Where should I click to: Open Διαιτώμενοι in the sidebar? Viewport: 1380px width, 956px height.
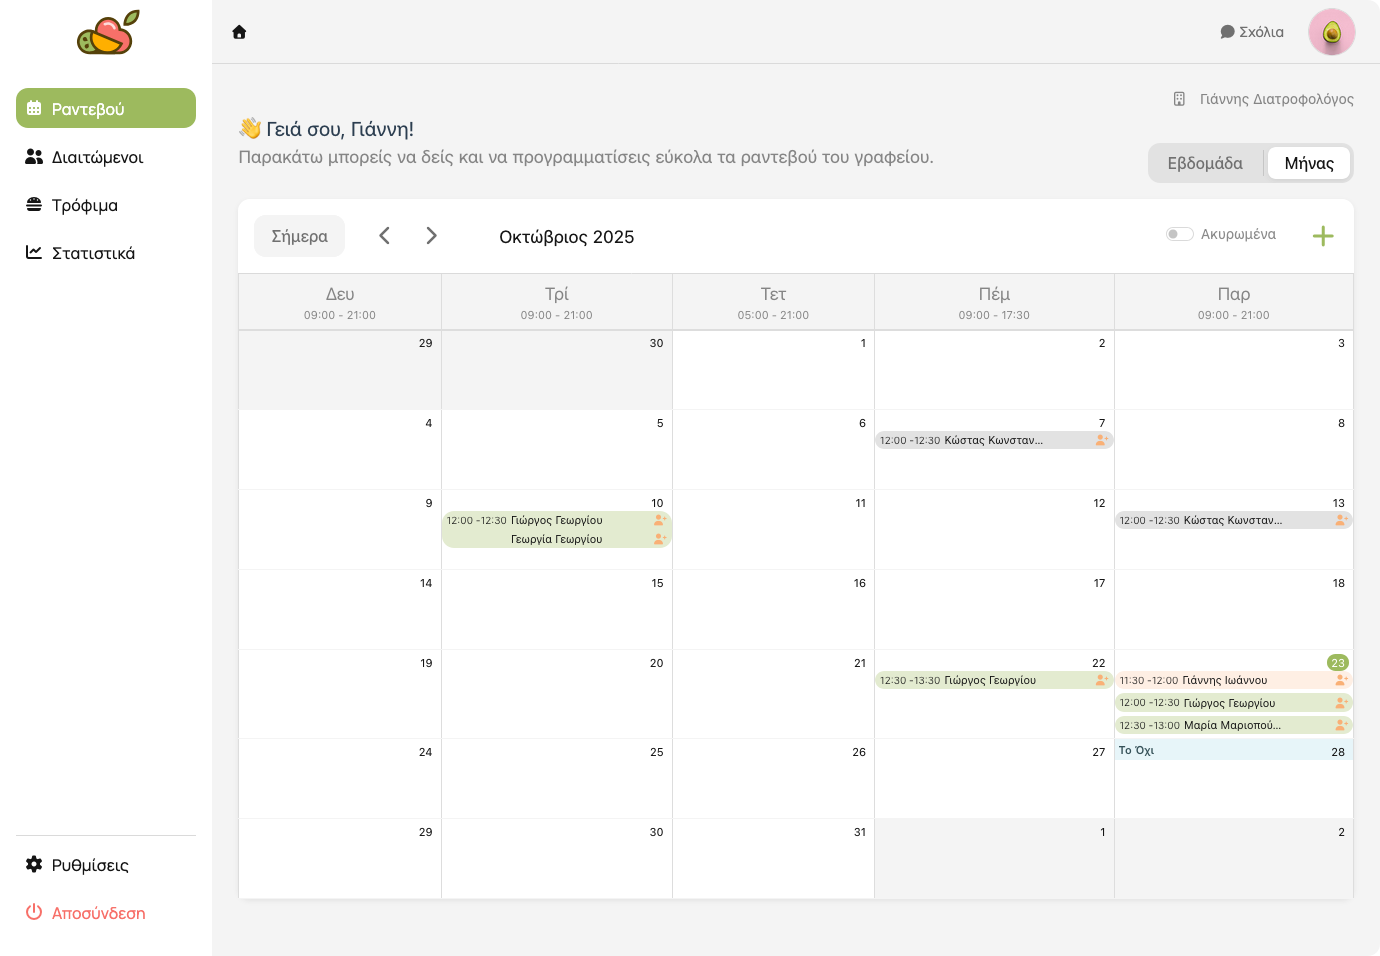[97, 157]
